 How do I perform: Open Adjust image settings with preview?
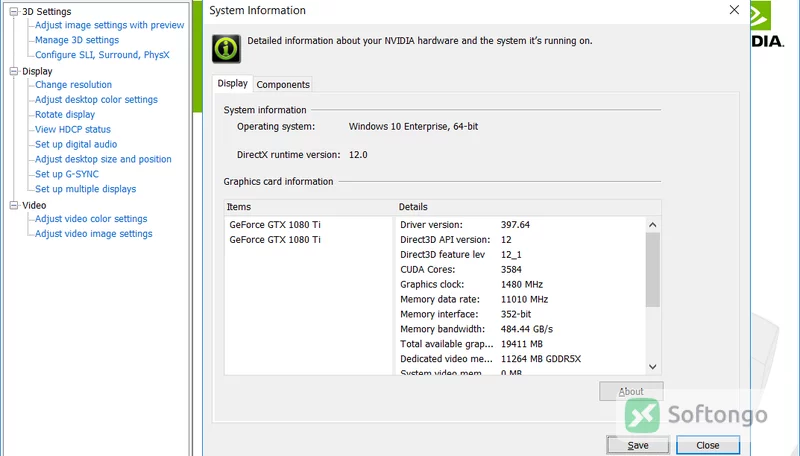(109, 25)
